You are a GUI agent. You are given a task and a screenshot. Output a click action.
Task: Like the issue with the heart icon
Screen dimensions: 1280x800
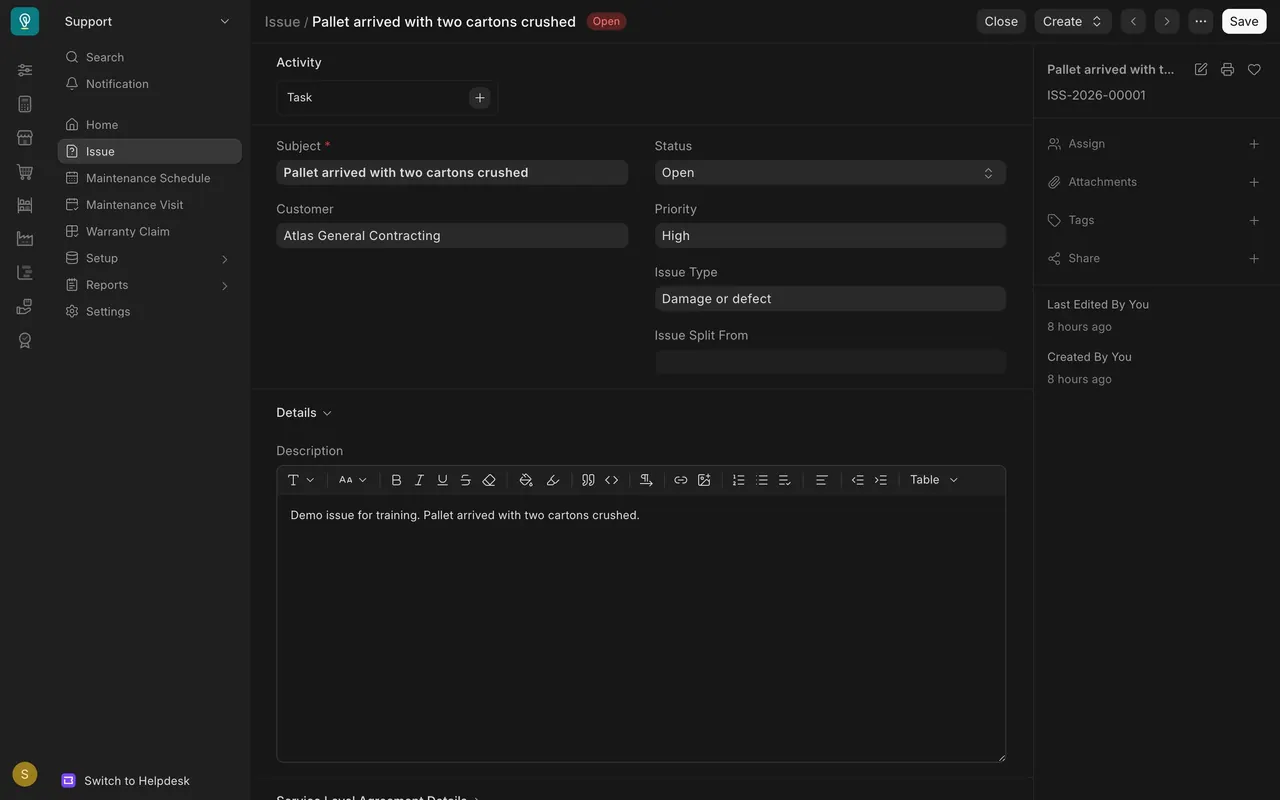pyautogui.click(x=1254, y=69)
